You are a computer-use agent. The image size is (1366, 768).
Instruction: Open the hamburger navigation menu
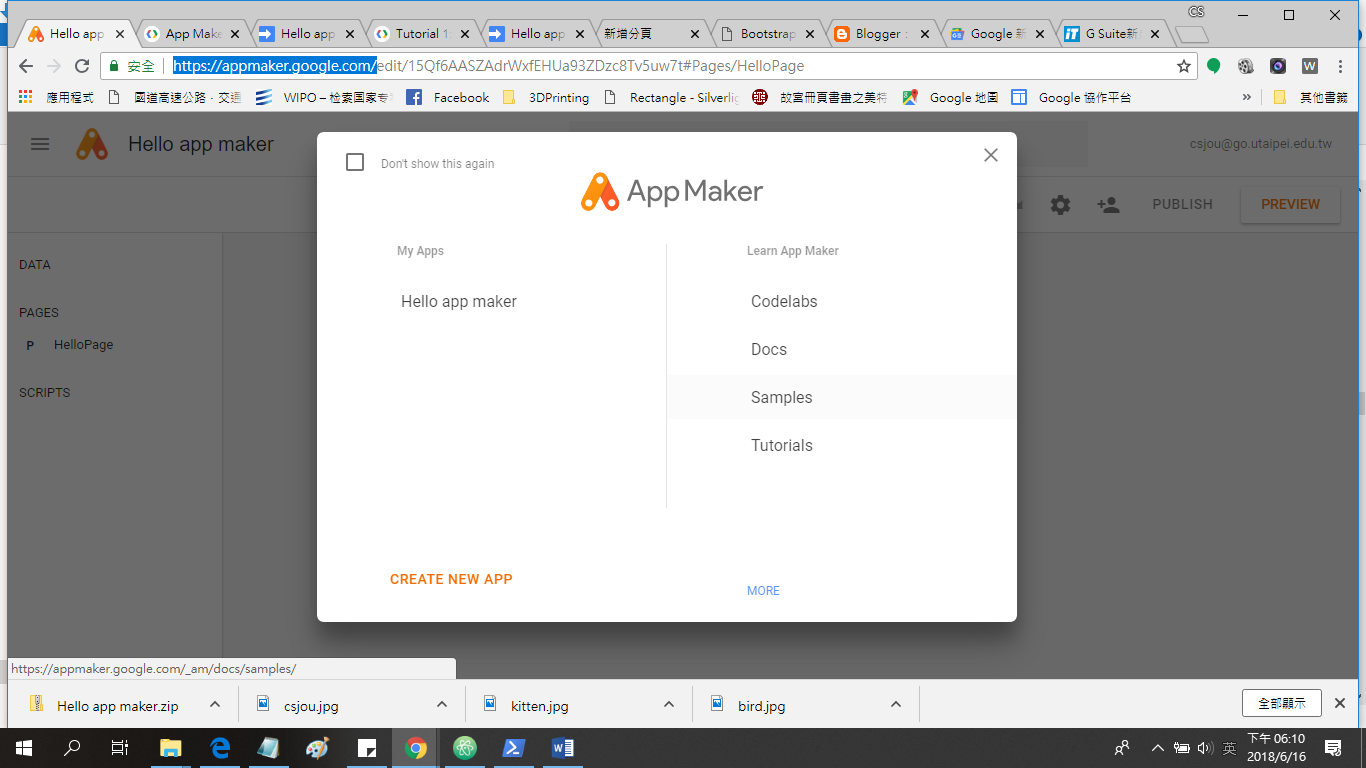(x=40, y=144)
